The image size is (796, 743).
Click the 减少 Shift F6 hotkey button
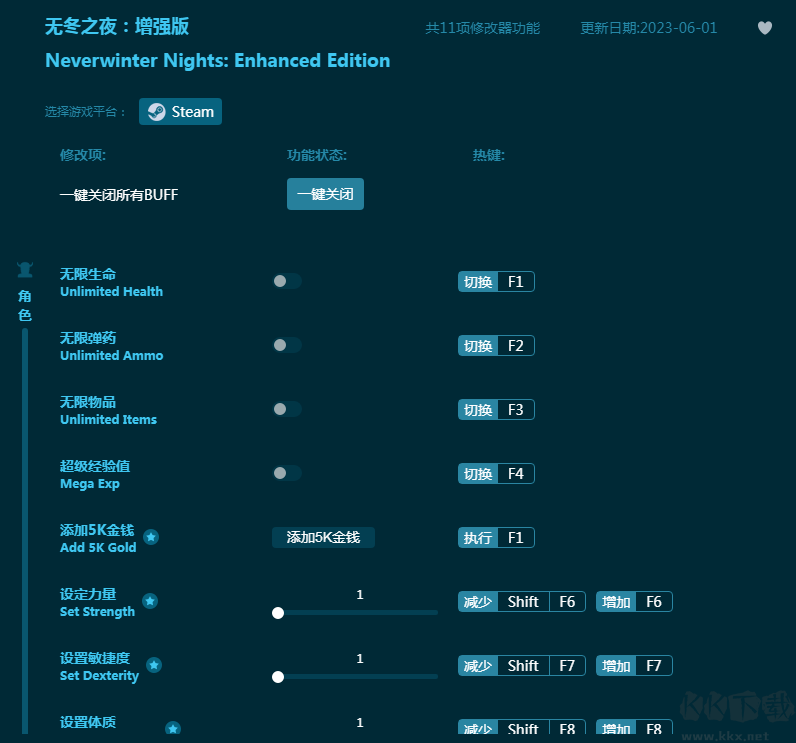[x=522, y=601]
